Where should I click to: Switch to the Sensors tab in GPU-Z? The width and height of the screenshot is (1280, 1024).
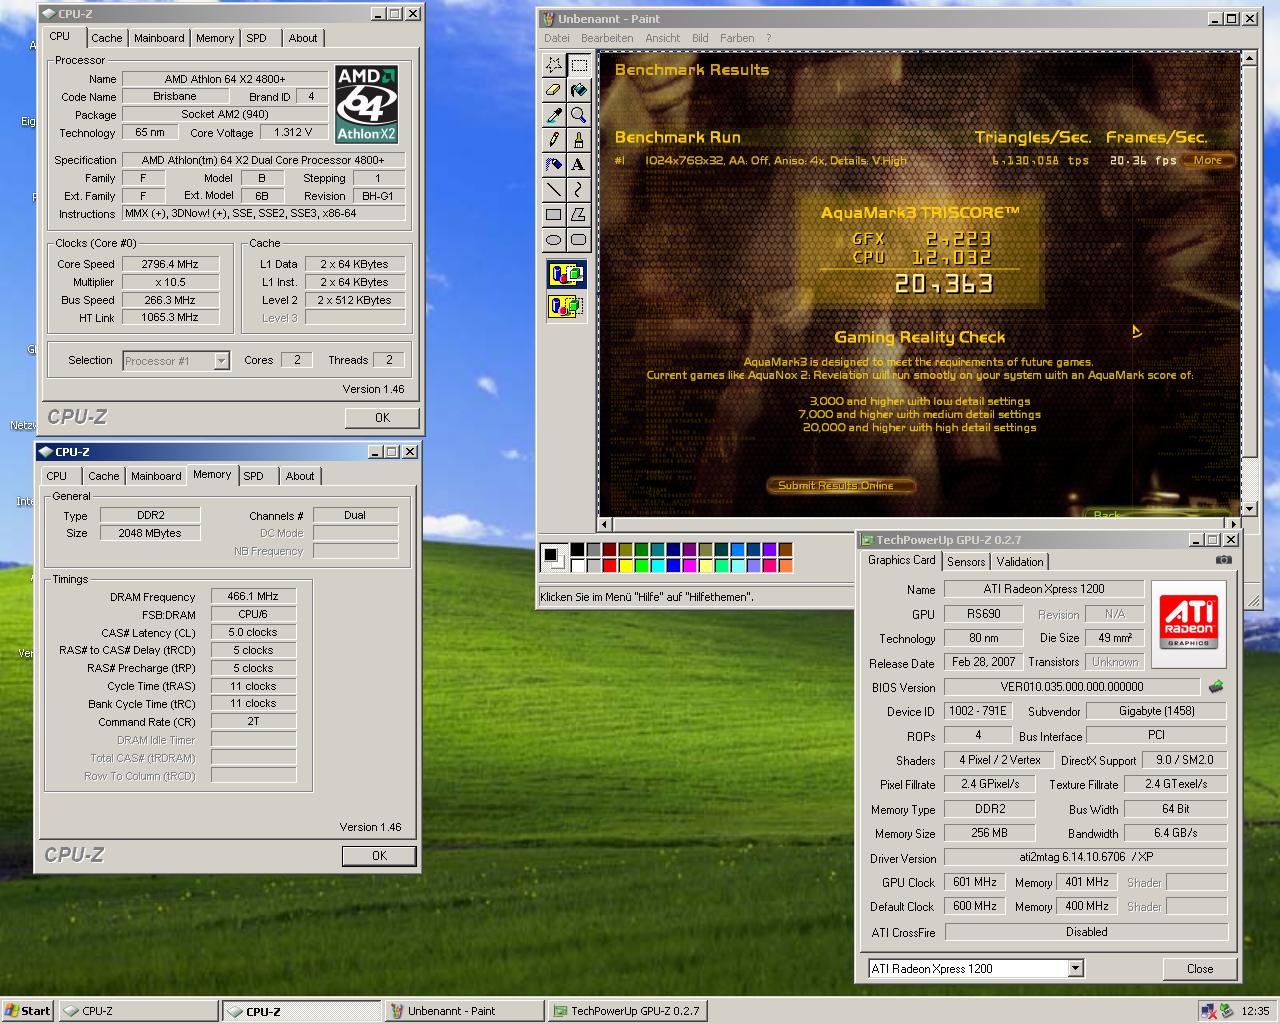pos(966,562)
